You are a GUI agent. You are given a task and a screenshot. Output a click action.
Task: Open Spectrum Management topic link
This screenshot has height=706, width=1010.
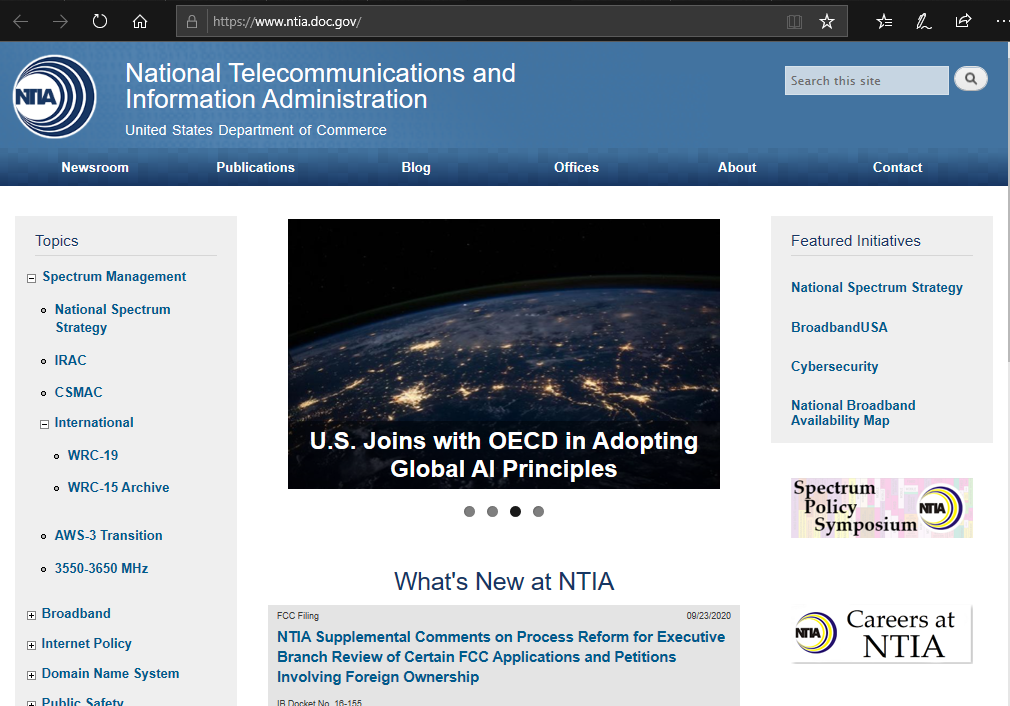pyautogui.click(x=114, y=276)
